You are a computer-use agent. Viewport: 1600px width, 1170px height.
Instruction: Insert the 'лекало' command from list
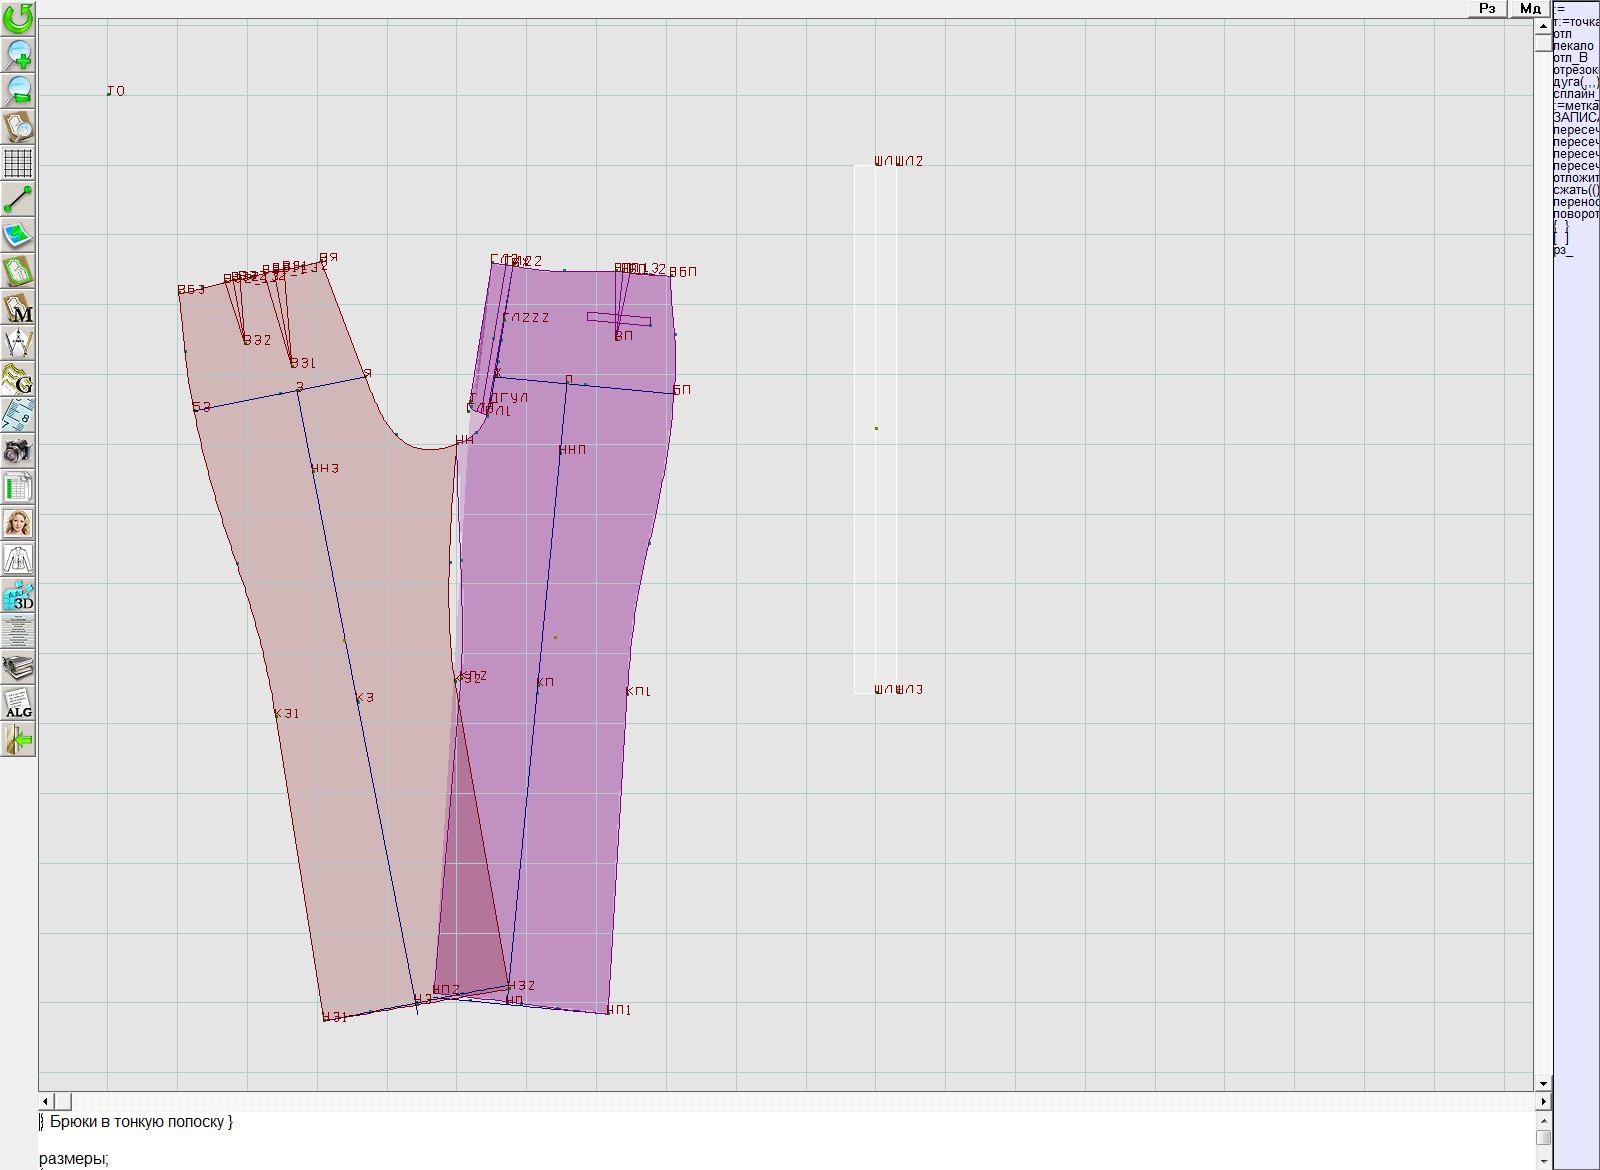coord(1574,46)
